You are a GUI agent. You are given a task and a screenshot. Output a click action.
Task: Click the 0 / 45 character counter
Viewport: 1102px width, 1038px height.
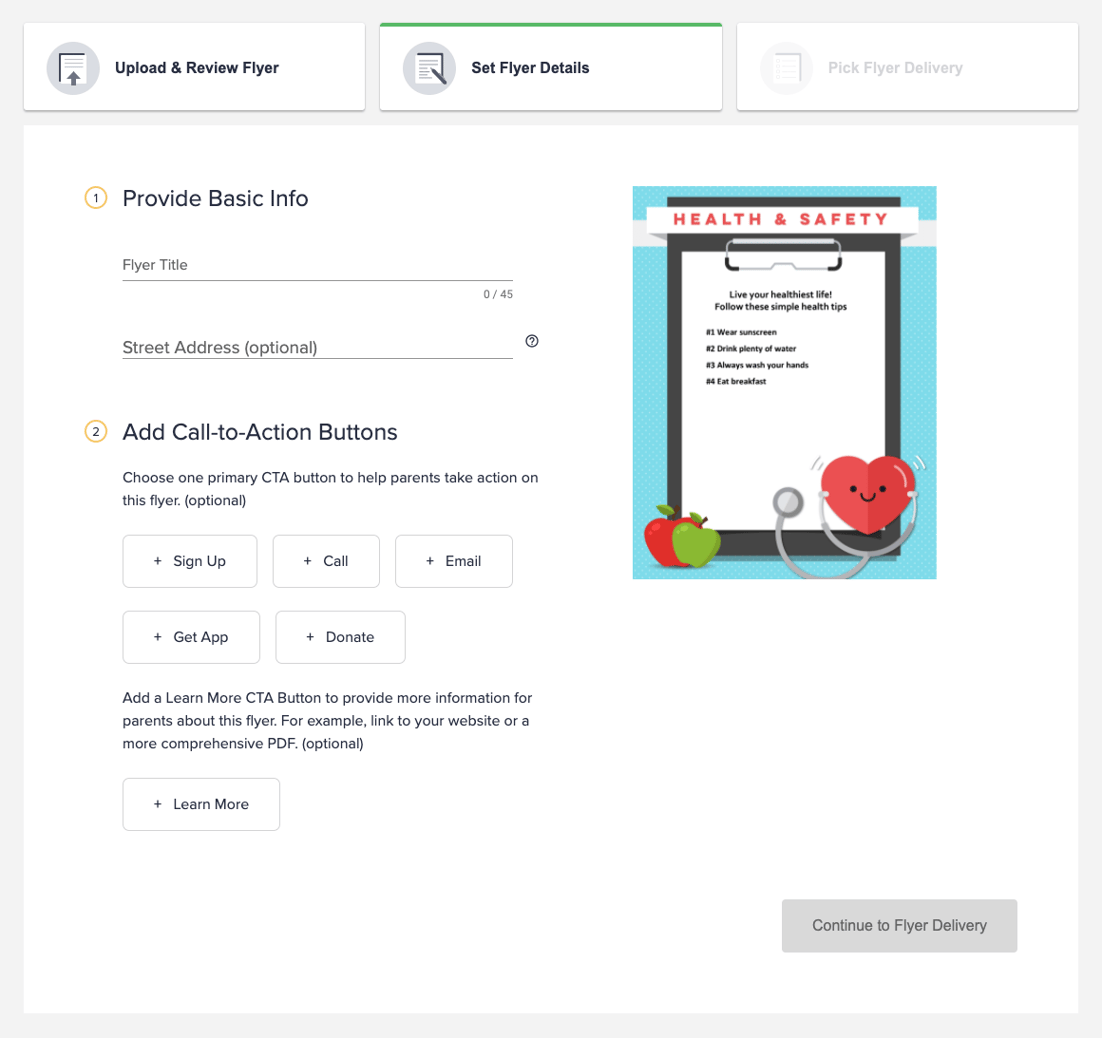tap(498, 294)
